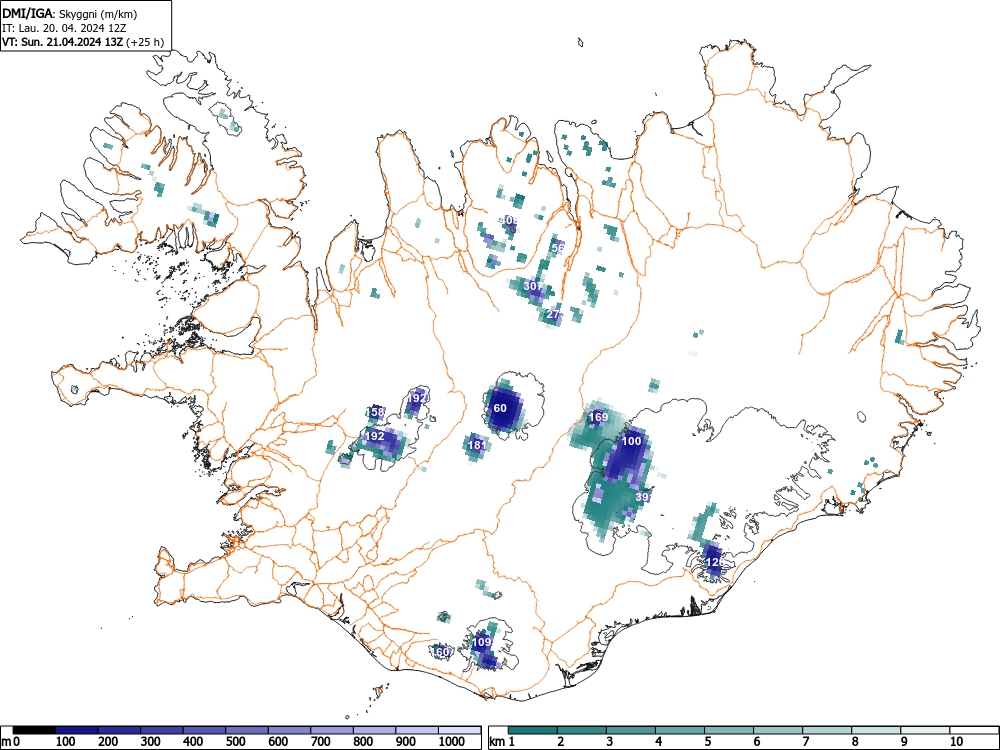Click the '(+25 h)' forecast offset text
Screen dimensions: 1000x750
[x=145, y=42]
